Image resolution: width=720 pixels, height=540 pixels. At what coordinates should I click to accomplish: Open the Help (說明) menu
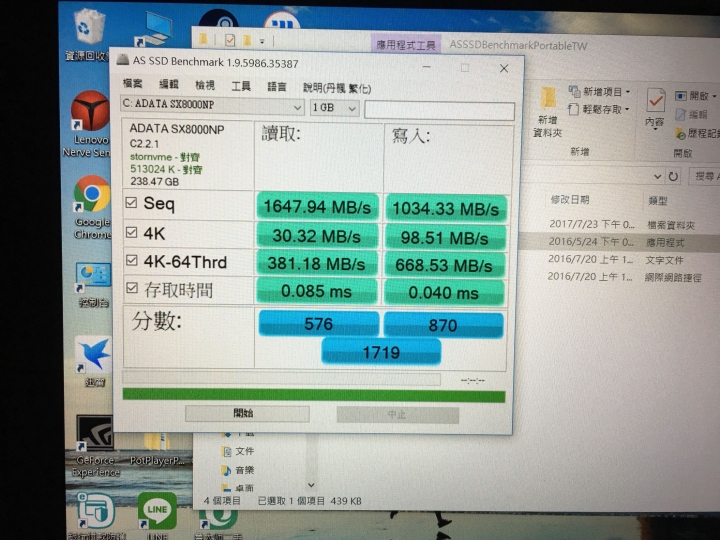(337, 88)
